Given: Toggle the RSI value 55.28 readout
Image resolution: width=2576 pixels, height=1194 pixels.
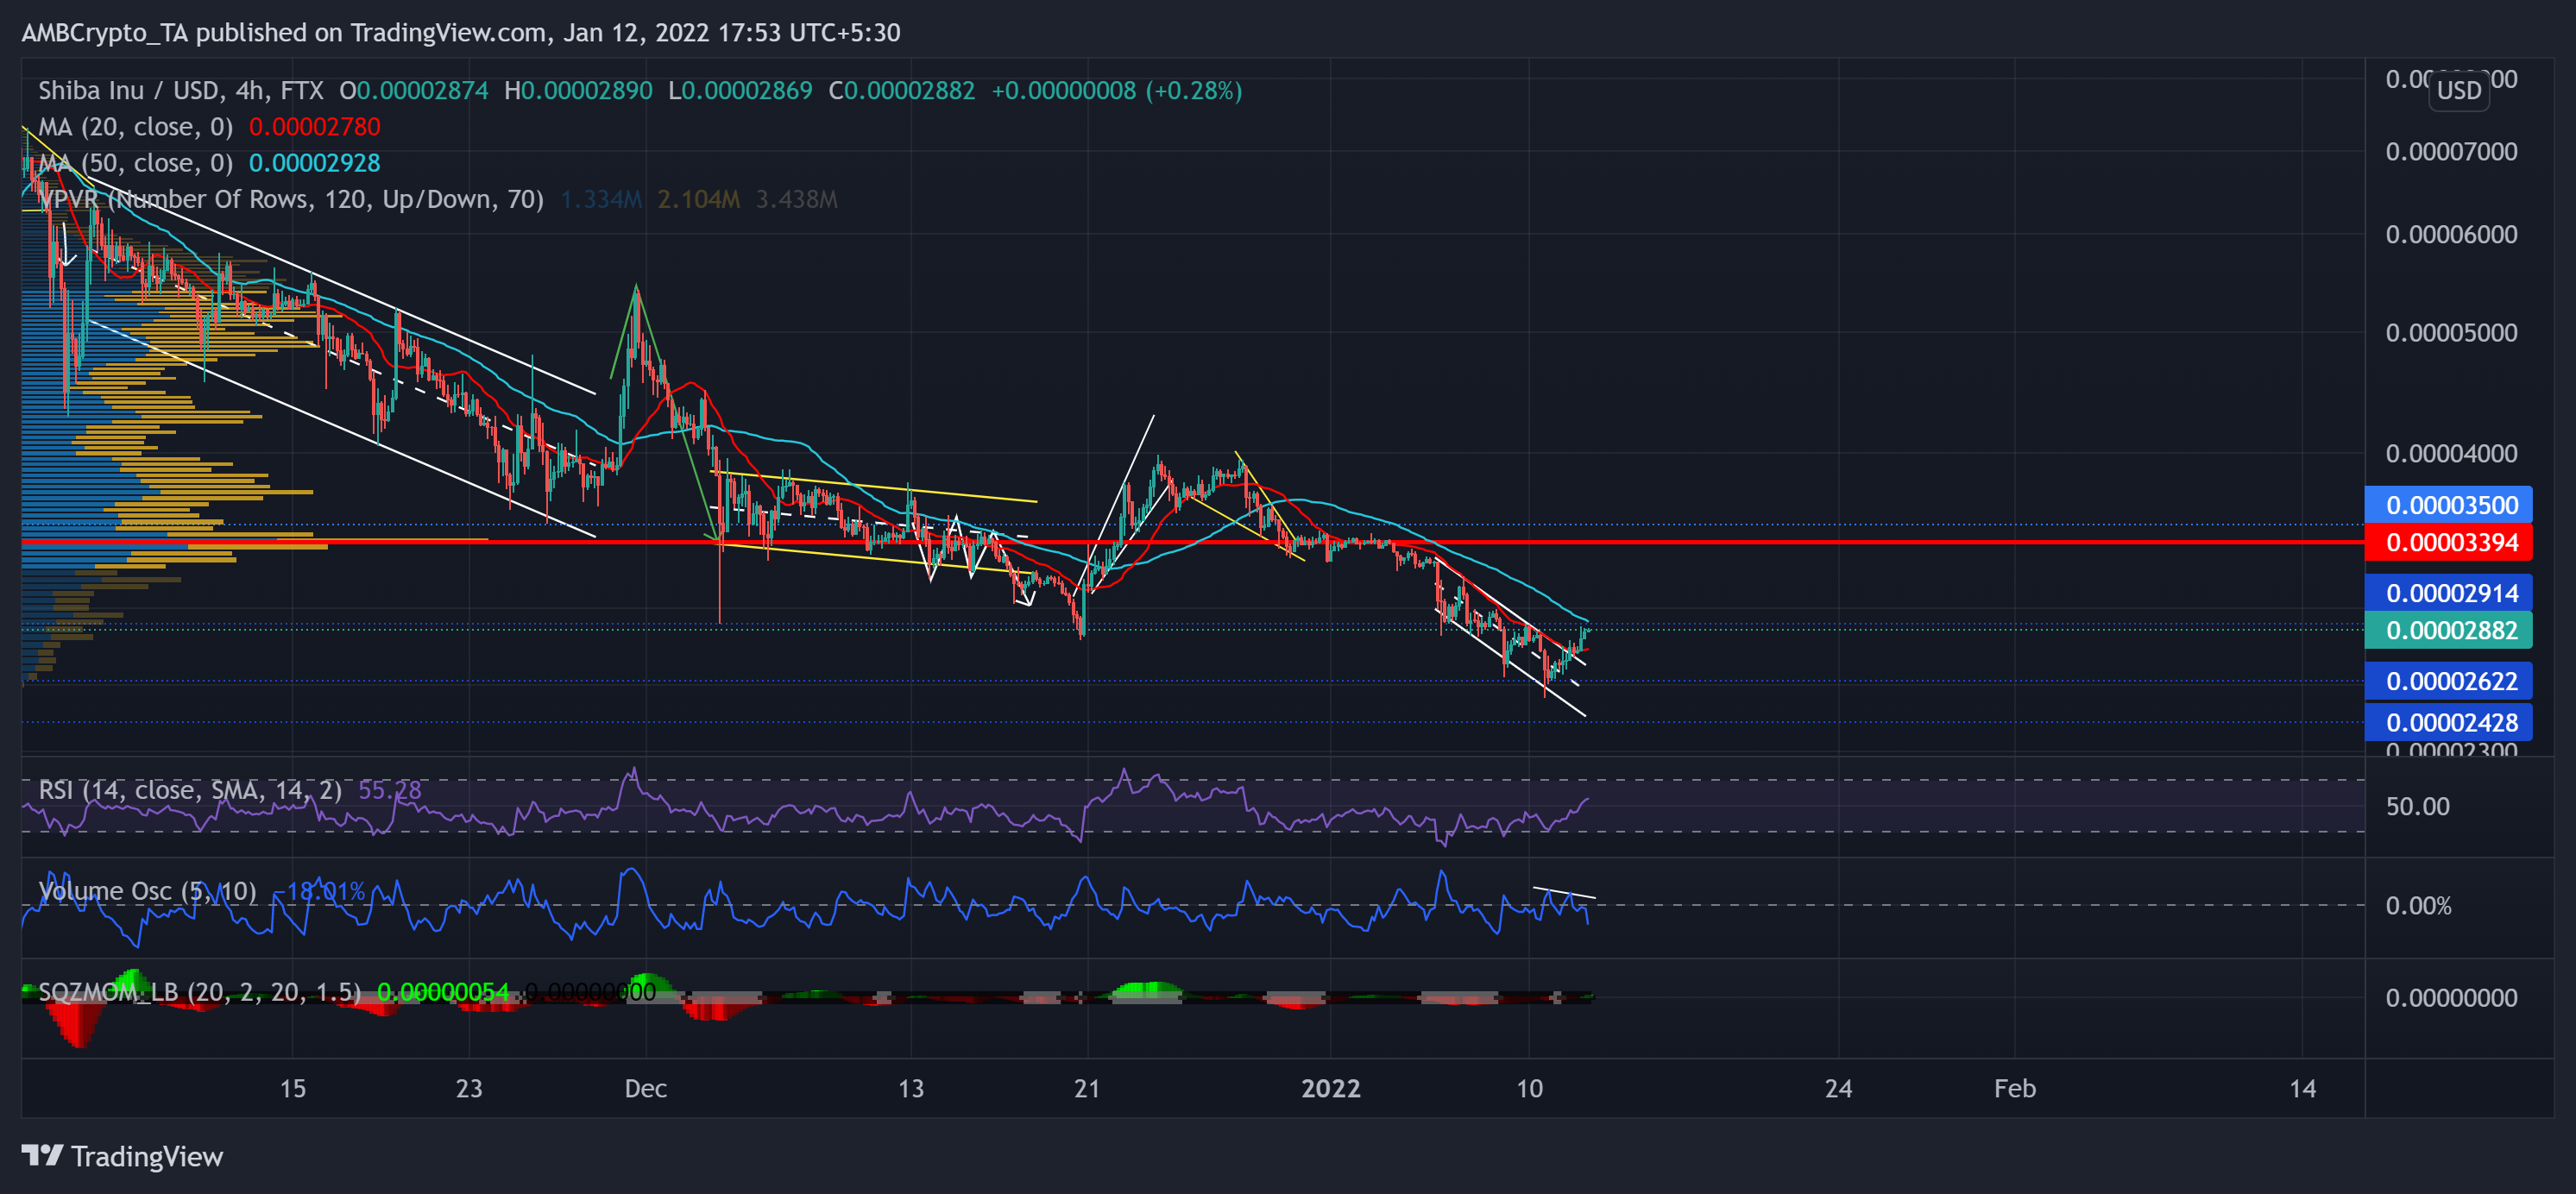Looking at the screenshot, I should [x=389, y=789].
